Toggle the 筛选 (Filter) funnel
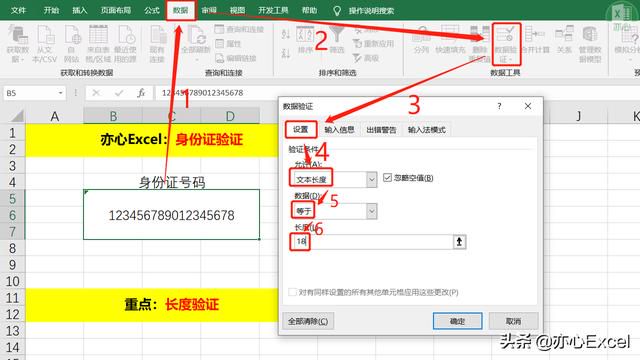This screenshot has width=640, height=360. (337, 40)
